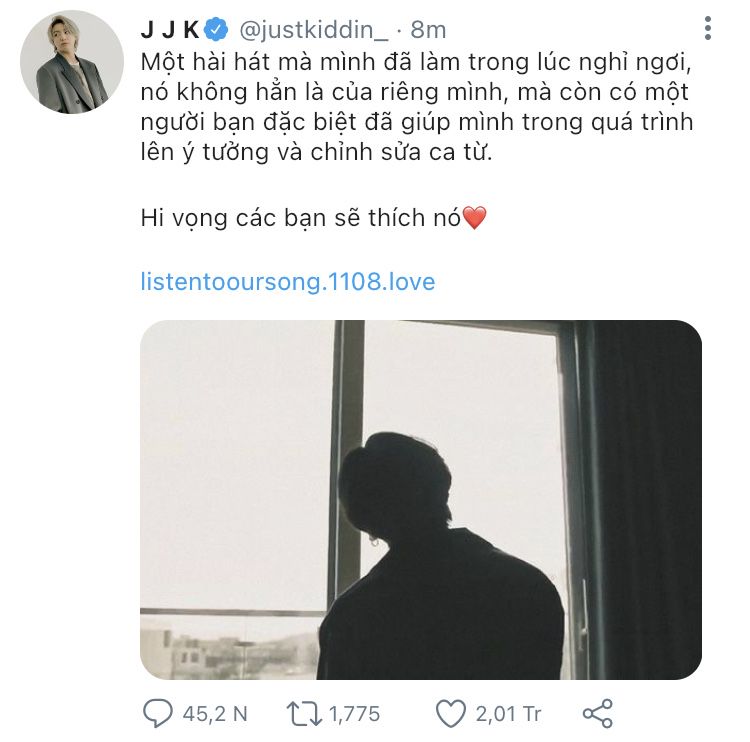Click the 45,2 N reply count
The image size is (750, 742).
(215, 714)
